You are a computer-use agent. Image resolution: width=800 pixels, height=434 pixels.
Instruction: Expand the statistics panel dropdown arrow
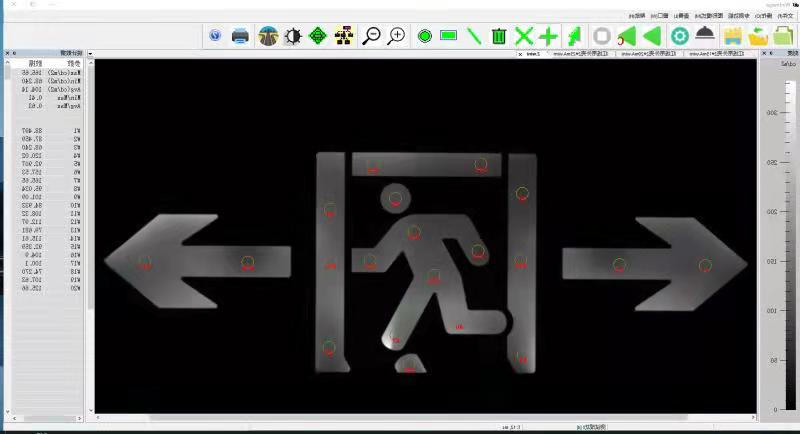(x=90, y=54)
